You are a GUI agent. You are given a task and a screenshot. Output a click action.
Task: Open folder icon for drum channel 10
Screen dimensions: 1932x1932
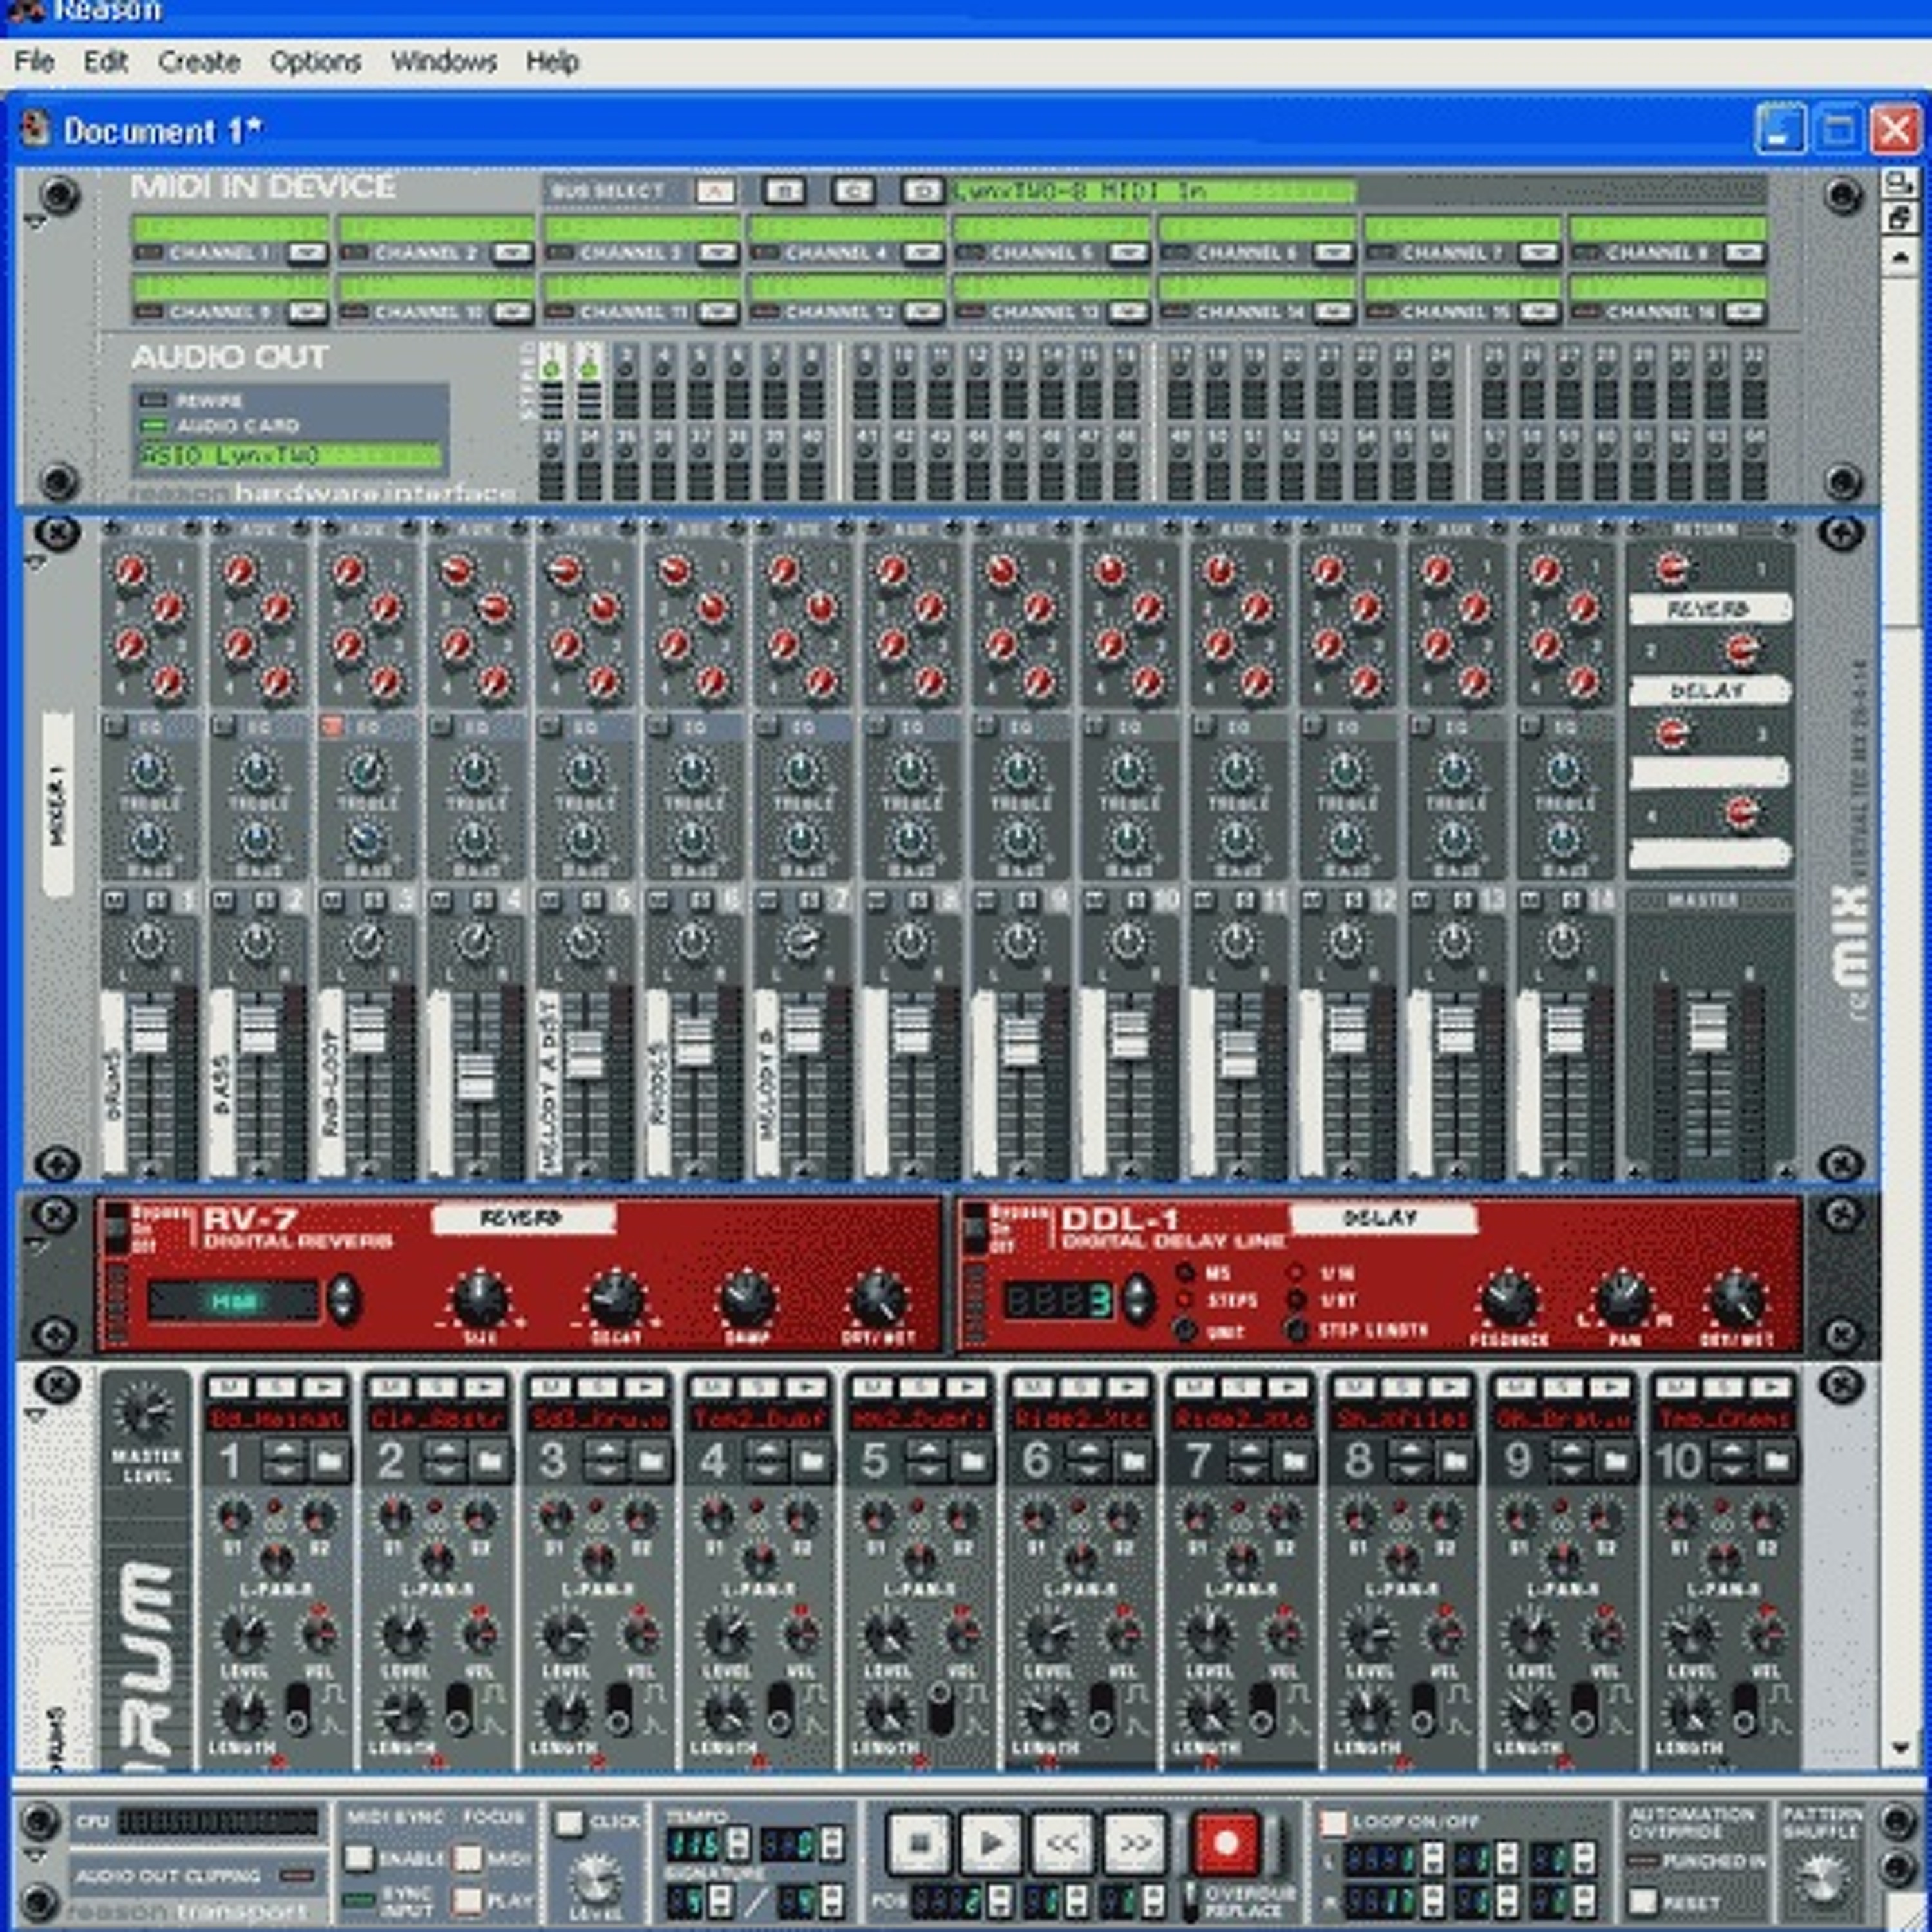1776,1462
